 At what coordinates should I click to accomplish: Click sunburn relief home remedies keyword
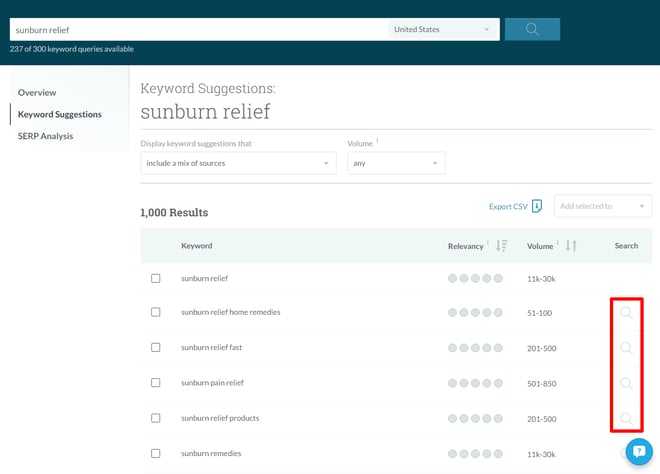(231, 312)
